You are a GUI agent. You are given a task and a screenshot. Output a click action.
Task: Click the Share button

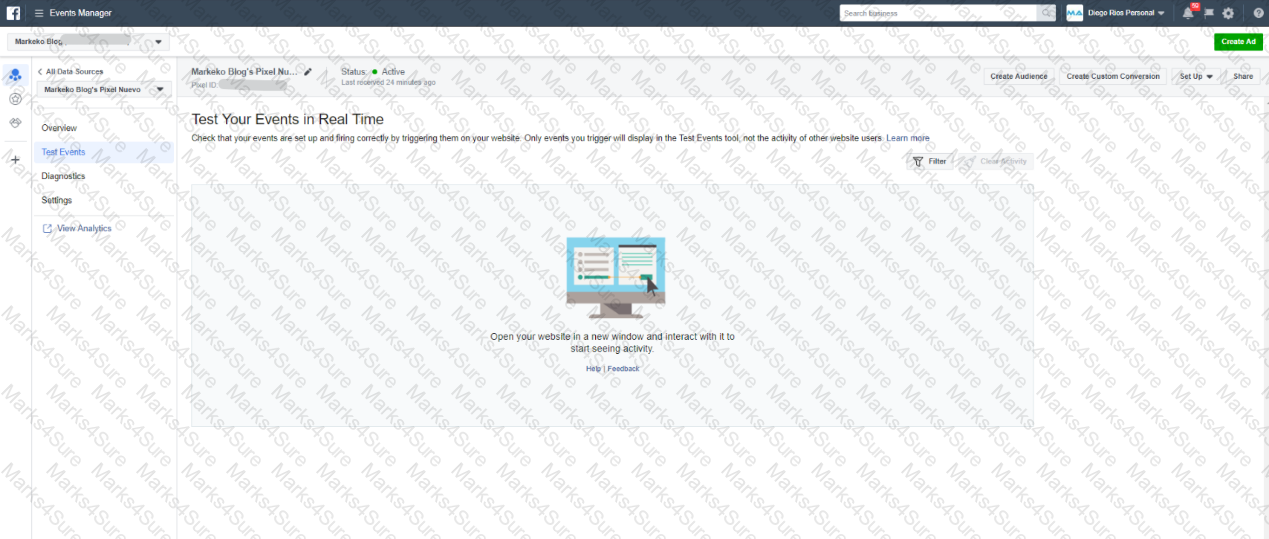(x=1243, y=76)
